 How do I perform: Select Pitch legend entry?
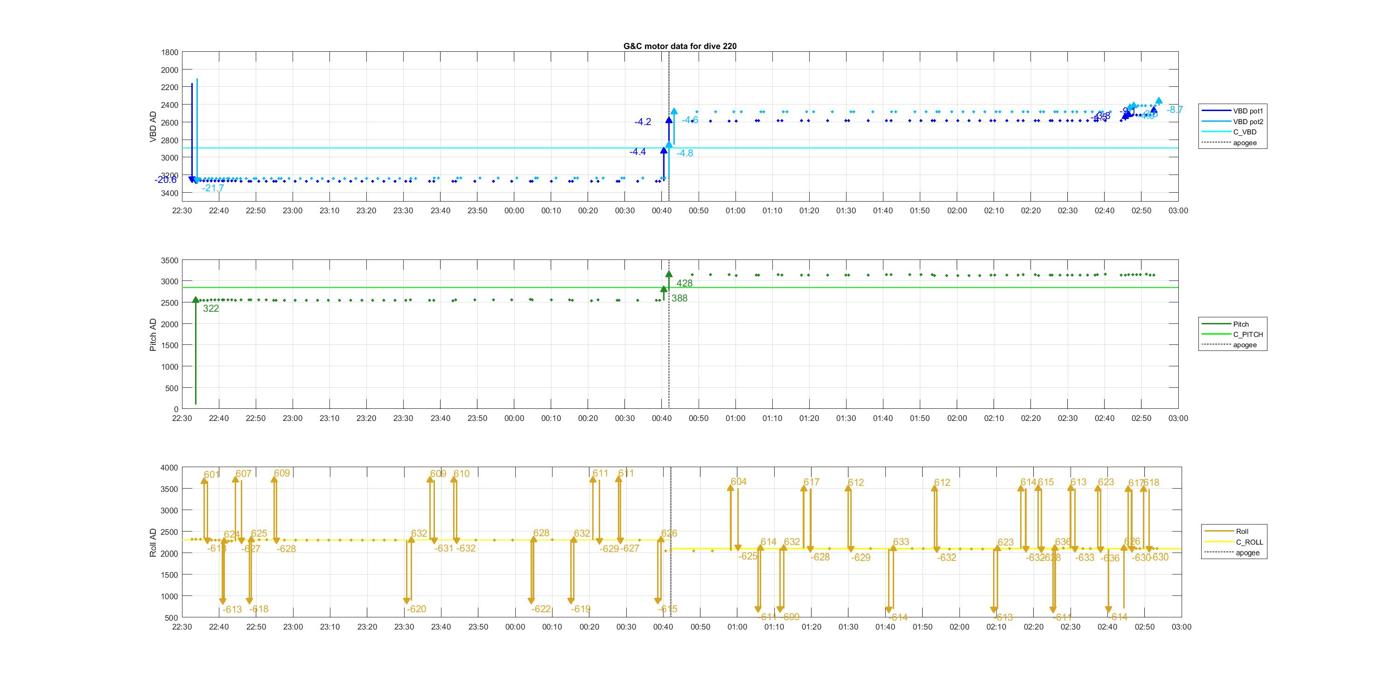tap(1226, 324)
